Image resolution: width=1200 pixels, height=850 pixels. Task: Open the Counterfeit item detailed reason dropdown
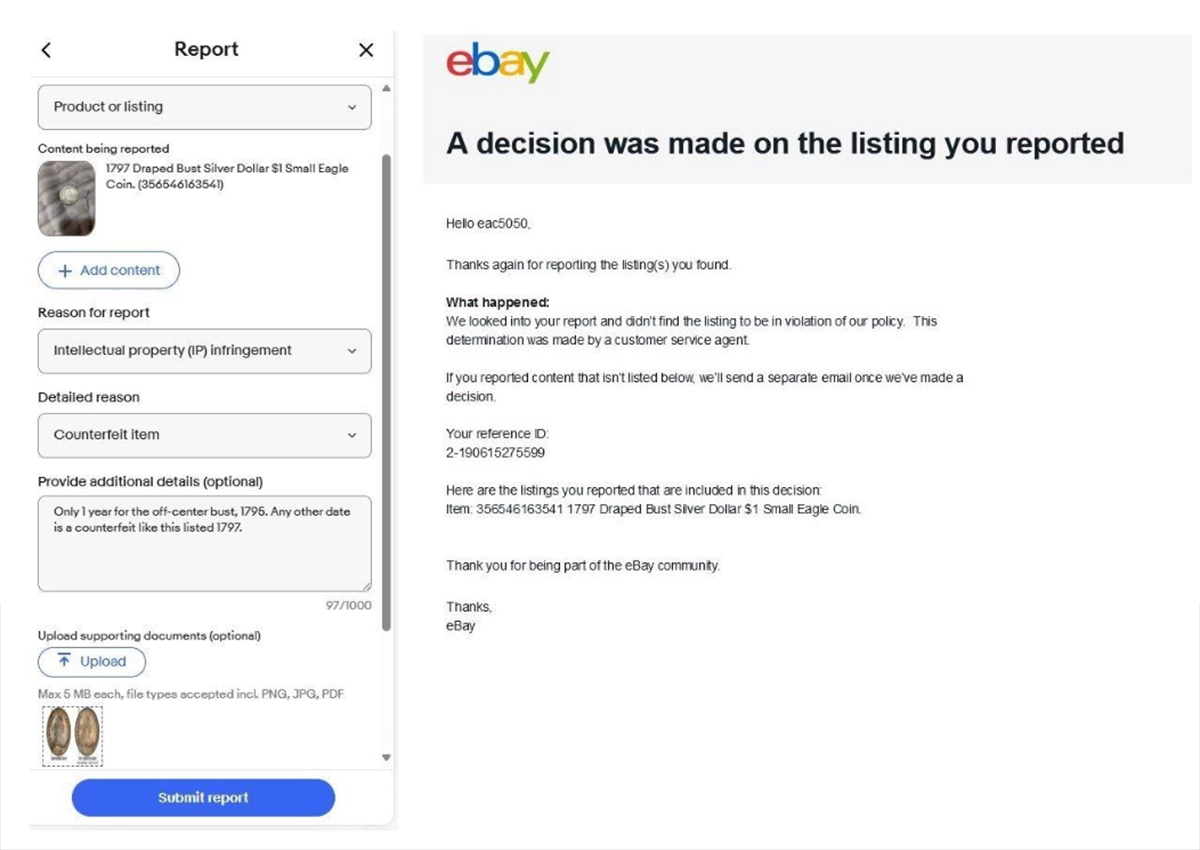pyautogui.click(x=204, y=435)
